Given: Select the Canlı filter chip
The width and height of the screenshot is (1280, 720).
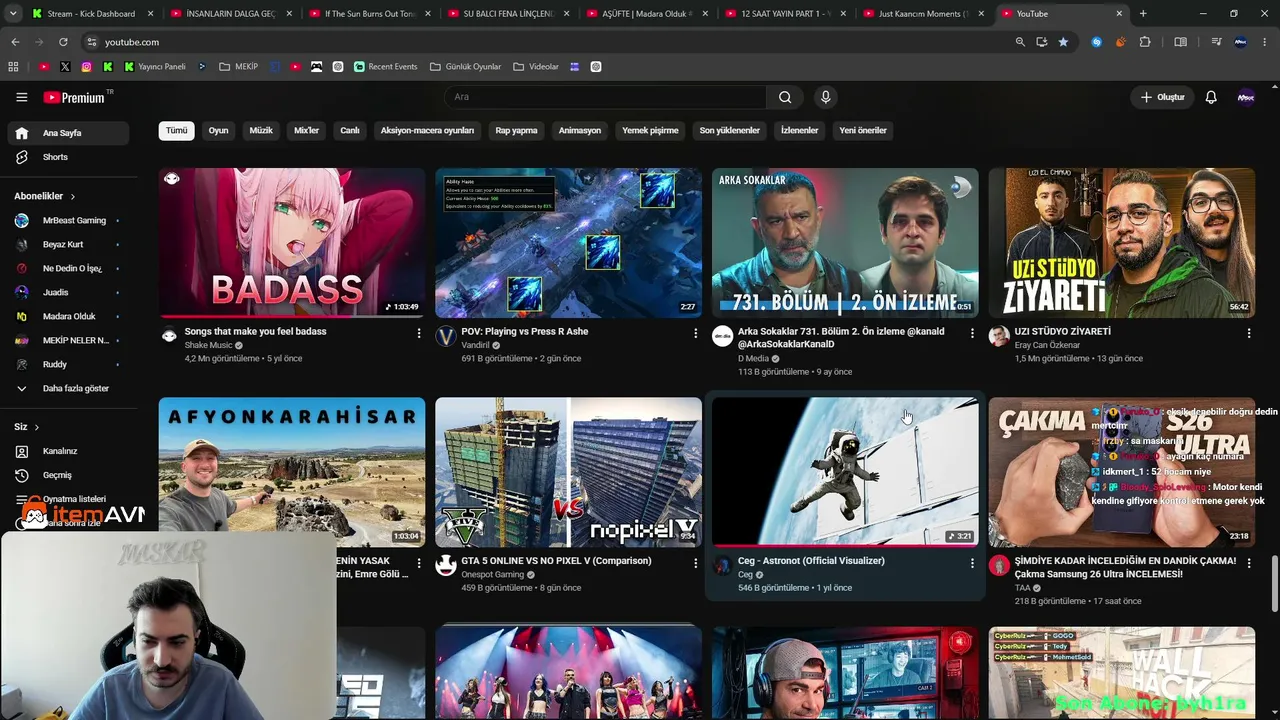Looking at the screenshot, I should 349,131.
